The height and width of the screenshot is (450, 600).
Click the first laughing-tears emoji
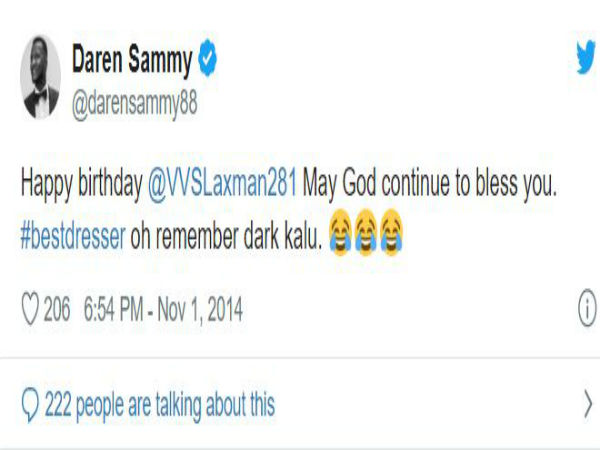[x=340, y=232]
